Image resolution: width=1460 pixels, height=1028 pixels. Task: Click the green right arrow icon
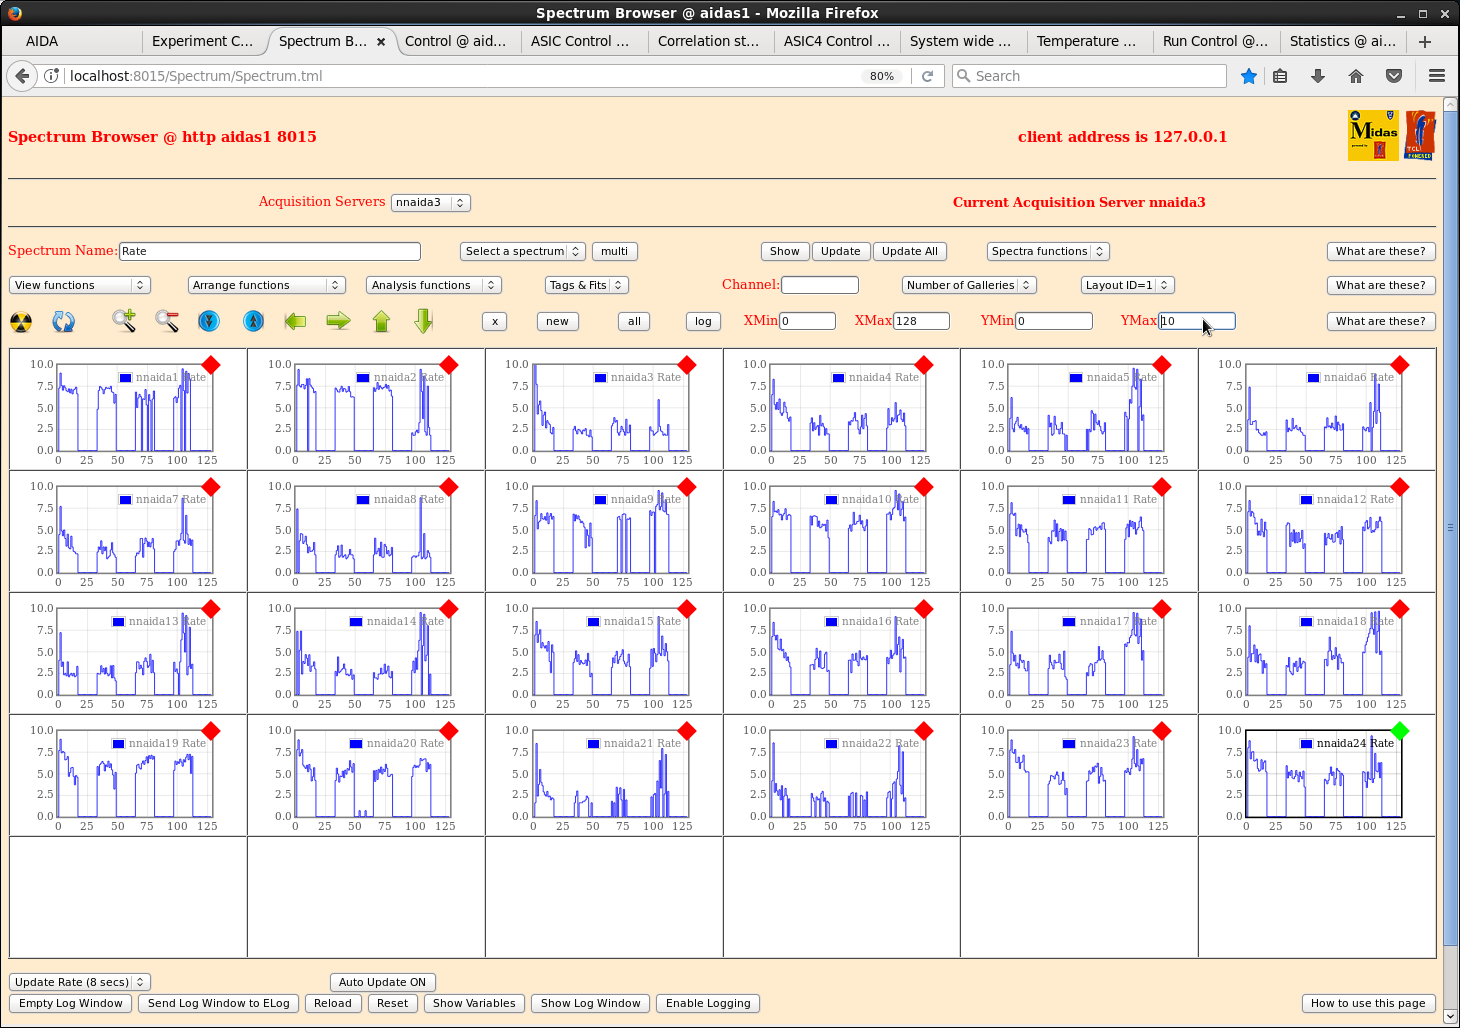339,321
